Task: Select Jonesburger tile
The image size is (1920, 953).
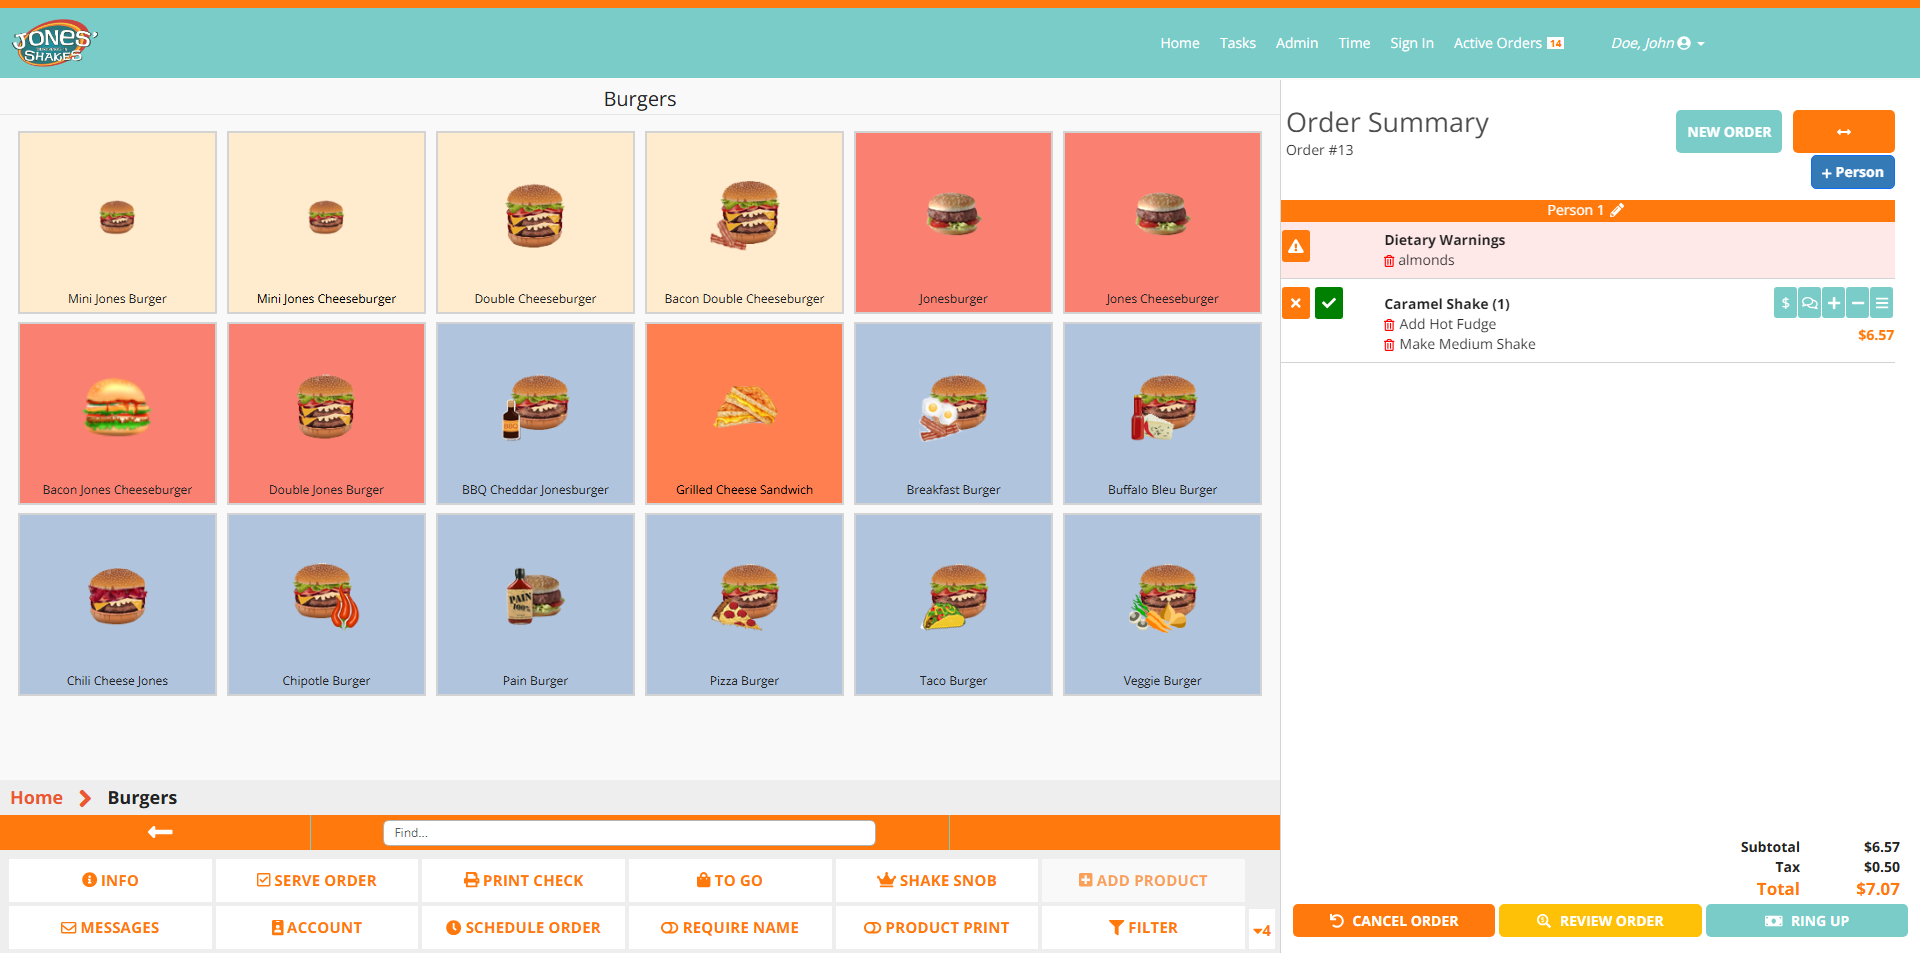Action: tap(953, 222)
